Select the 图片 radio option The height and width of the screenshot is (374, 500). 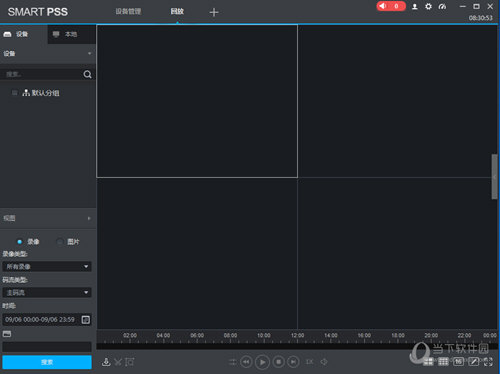(60, 242)
